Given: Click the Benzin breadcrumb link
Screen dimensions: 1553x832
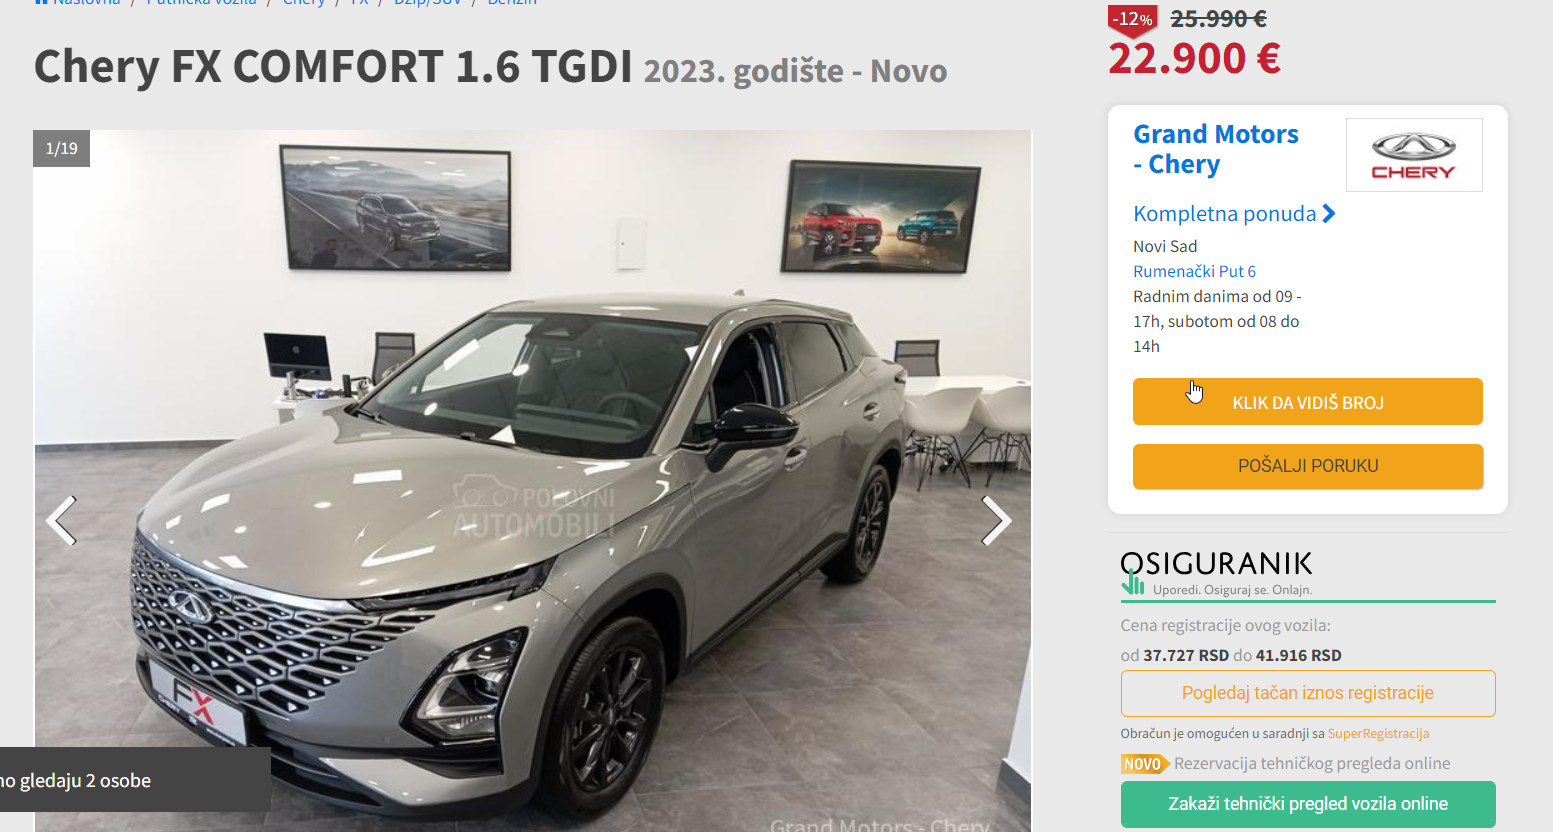Looking at the screenshot, I should [512, 3].
